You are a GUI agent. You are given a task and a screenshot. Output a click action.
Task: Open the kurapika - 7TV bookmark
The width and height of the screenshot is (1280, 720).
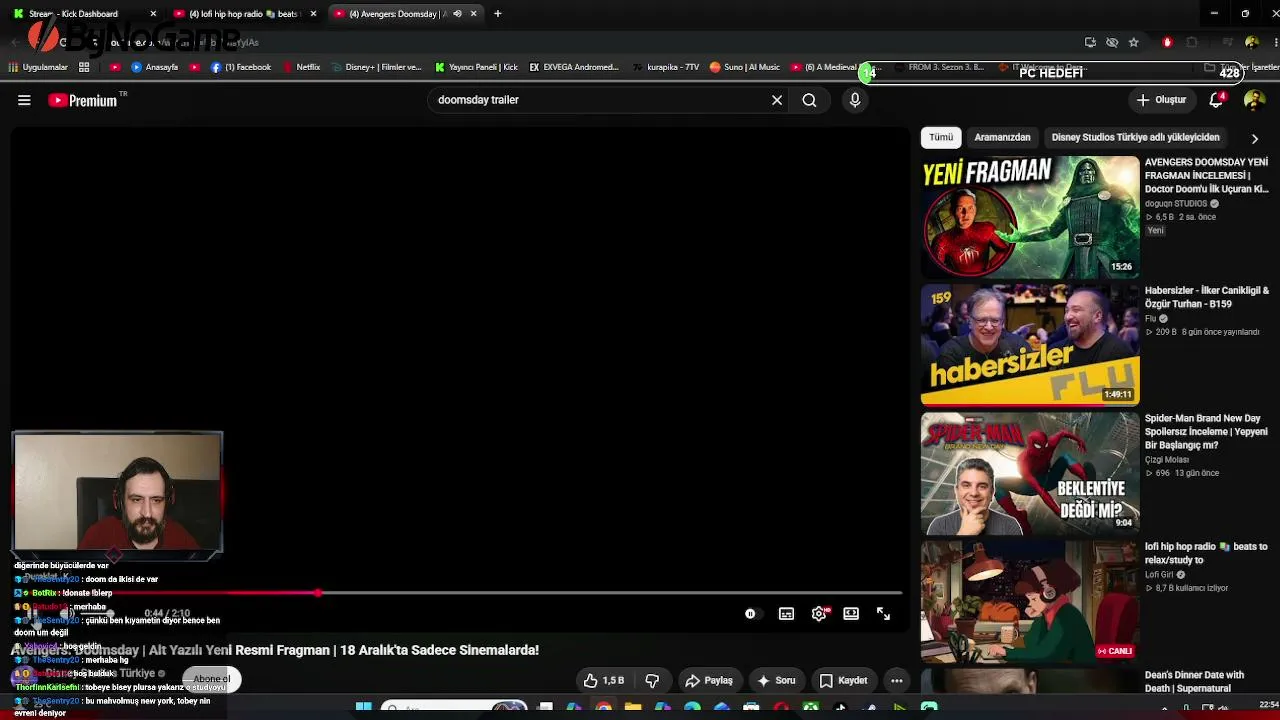pyautogui.click(x=667, y=68)
